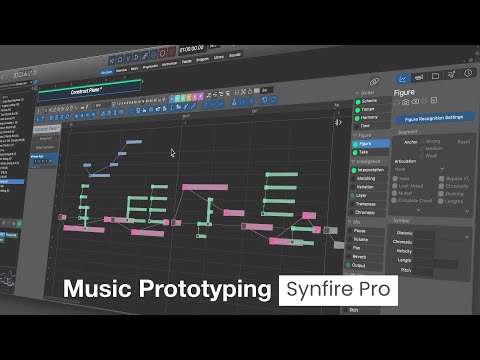Select the instrument inspector tab icon

[419, 78]
